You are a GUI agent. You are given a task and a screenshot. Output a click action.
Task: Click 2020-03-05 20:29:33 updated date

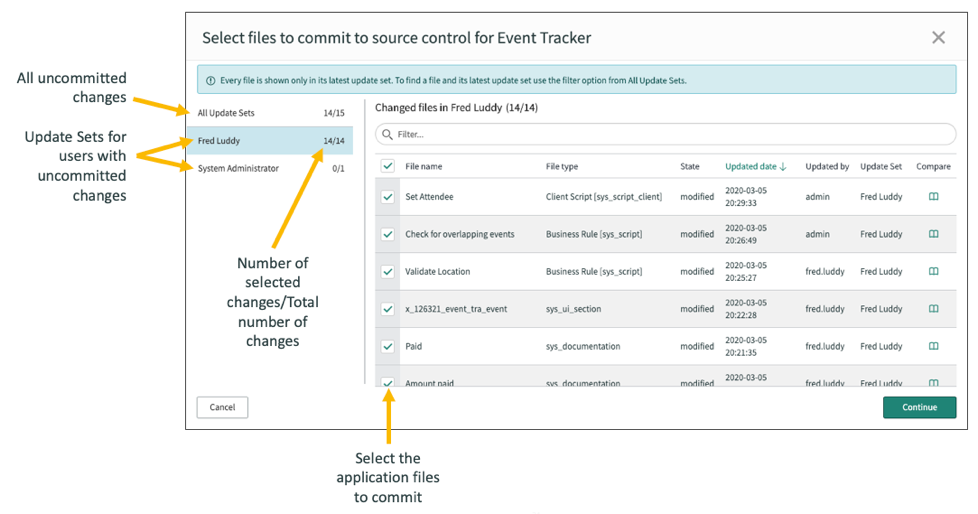(x=746, y=196)
